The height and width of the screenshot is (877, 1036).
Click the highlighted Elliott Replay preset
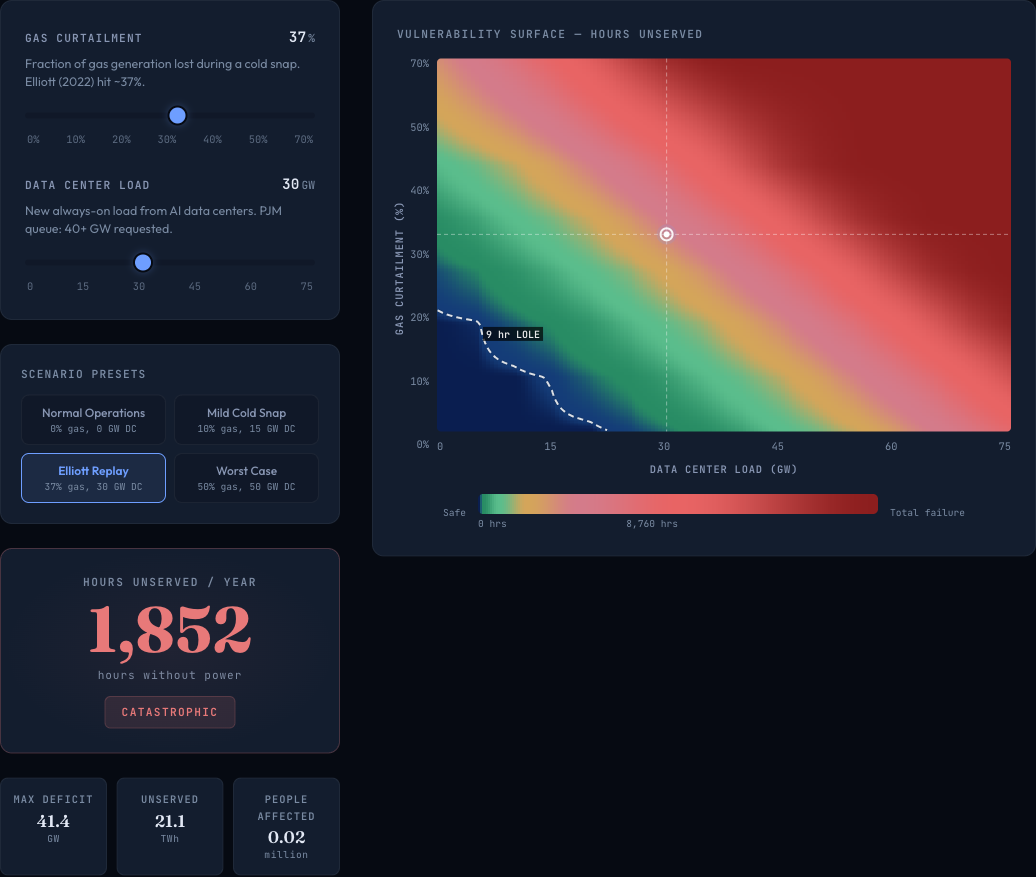(93, 477)
